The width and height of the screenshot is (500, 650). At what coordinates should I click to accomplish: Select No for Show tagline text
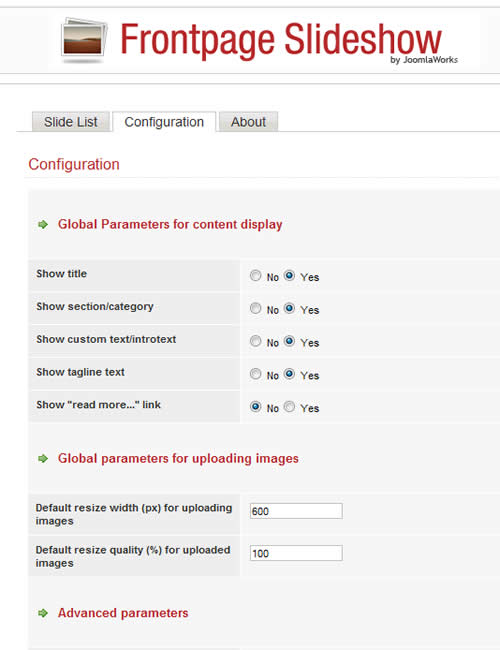(x=255, y=374)
